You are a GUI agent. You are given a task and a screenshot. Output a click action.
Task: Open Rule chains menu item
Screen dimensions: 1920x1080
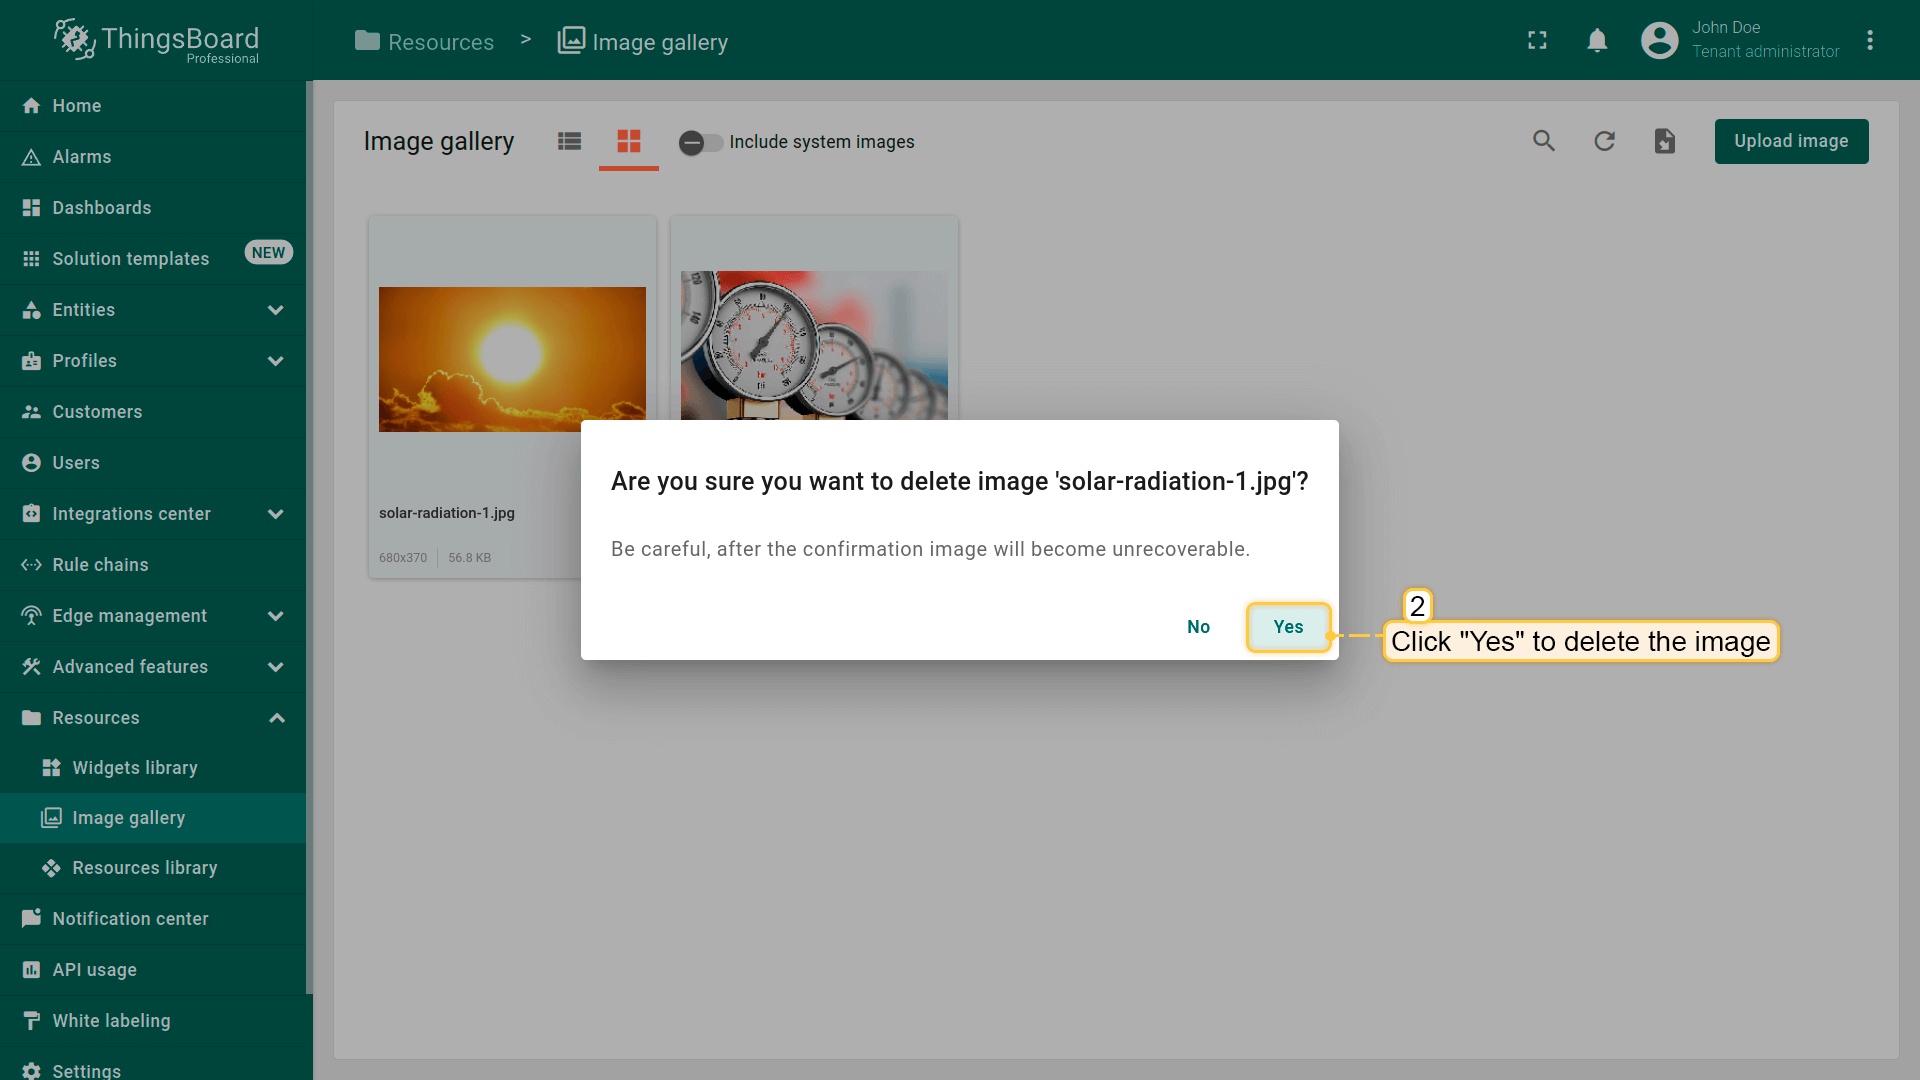tap(100, 565)
